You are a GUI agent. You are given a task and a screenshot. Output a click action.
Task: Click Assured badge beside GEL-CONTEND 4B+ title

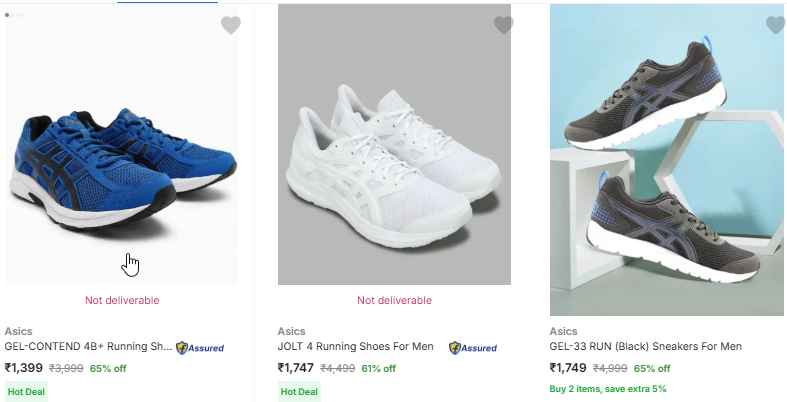pyautogui.click(x=199, y=348)
